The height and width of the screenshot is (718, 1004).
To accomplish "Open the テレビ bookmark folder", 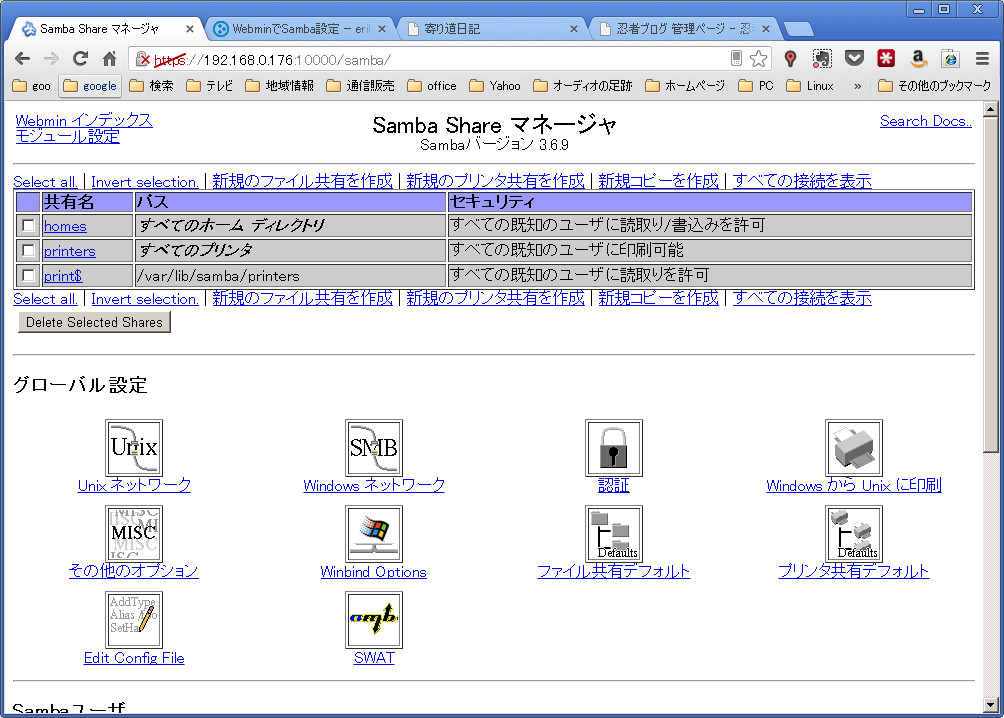I will [210, 86].
